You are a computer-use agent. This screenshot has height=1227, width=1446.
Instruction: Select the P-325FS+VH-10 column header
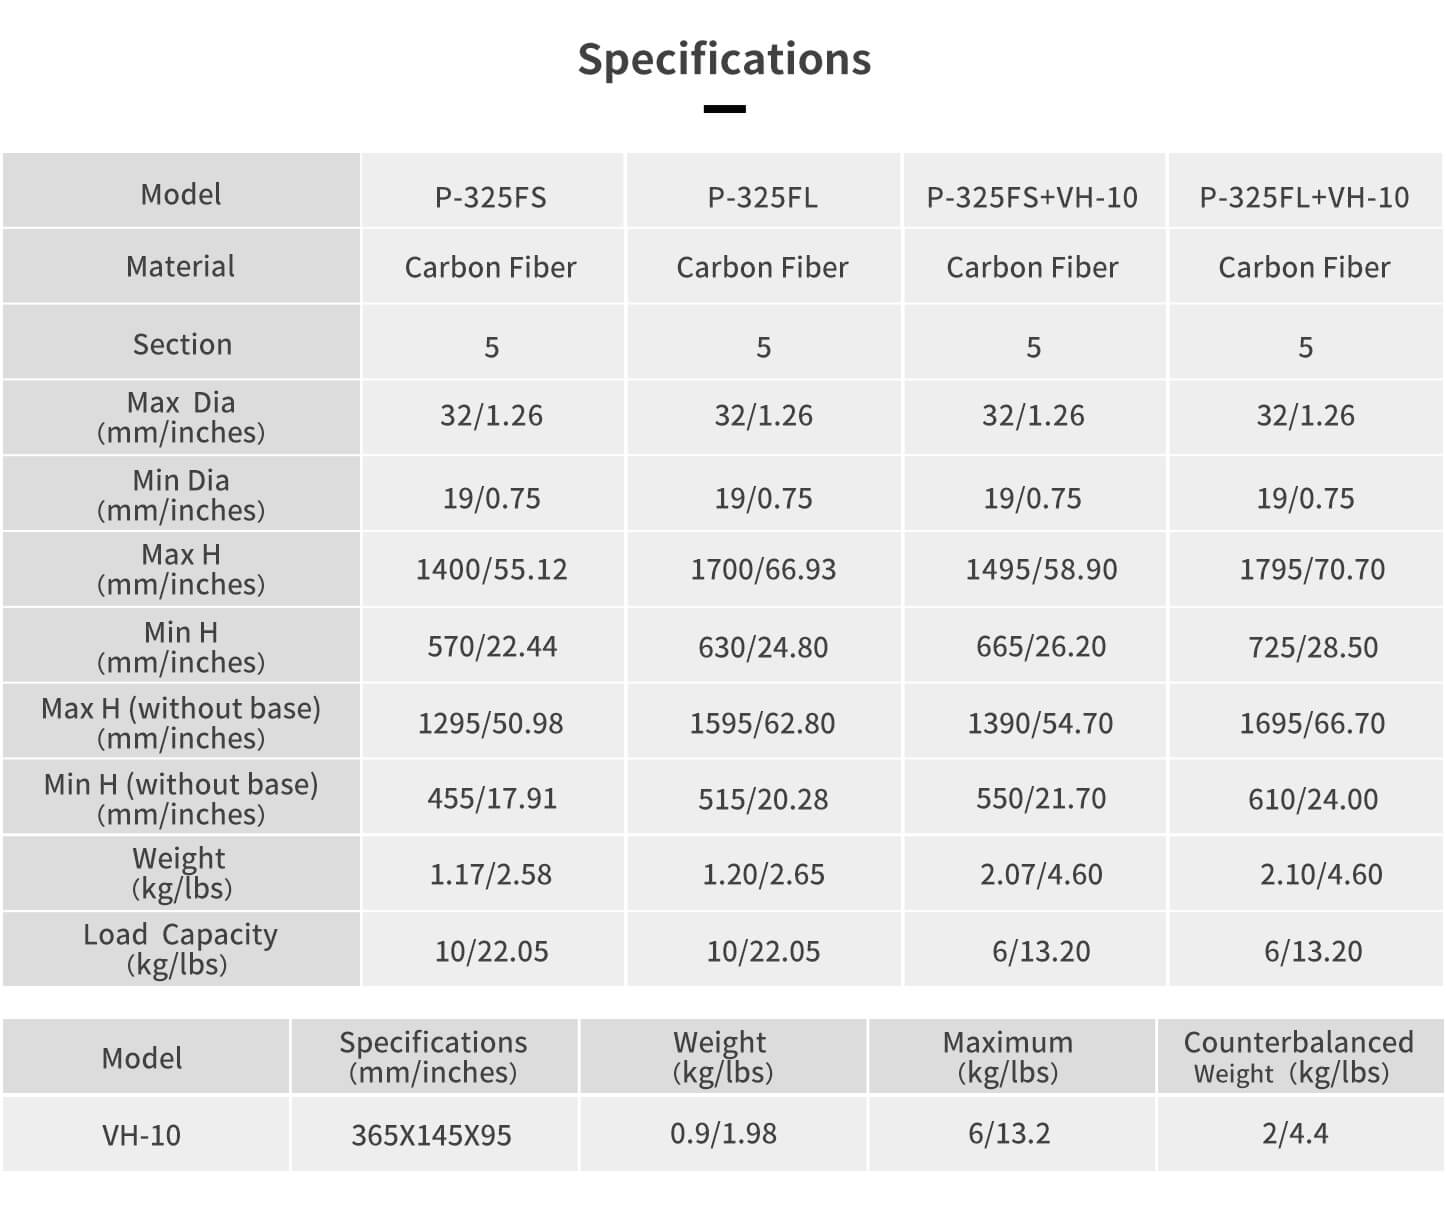1032,197
